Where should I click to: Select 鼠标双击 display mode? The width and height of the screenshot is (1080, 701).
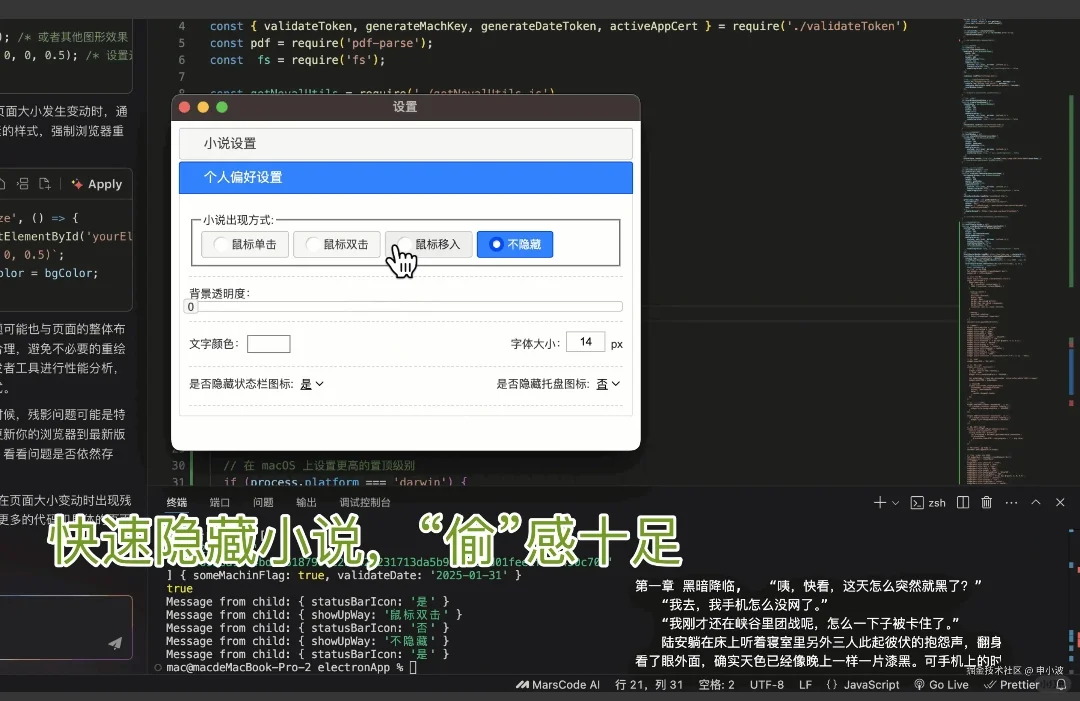pos(337,244)
